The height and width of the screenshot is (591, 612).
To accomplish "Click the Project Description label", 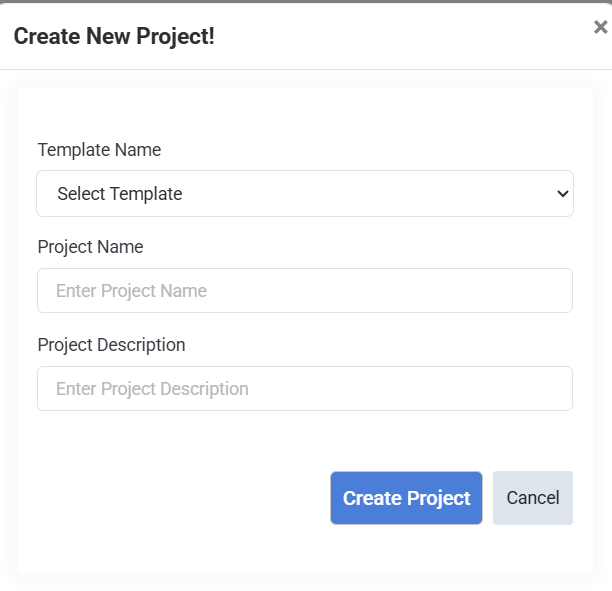I will tap(111, 345).
